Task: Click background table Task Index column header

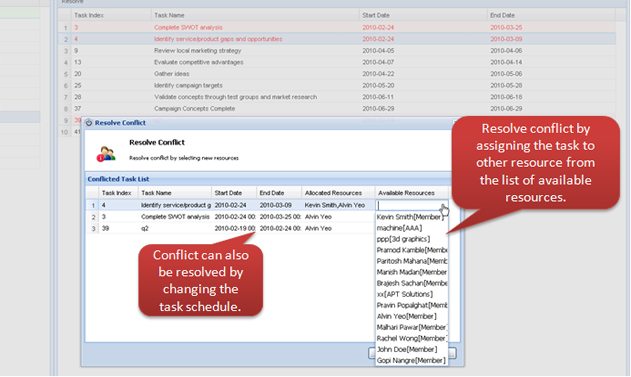Action: (111, 15)
